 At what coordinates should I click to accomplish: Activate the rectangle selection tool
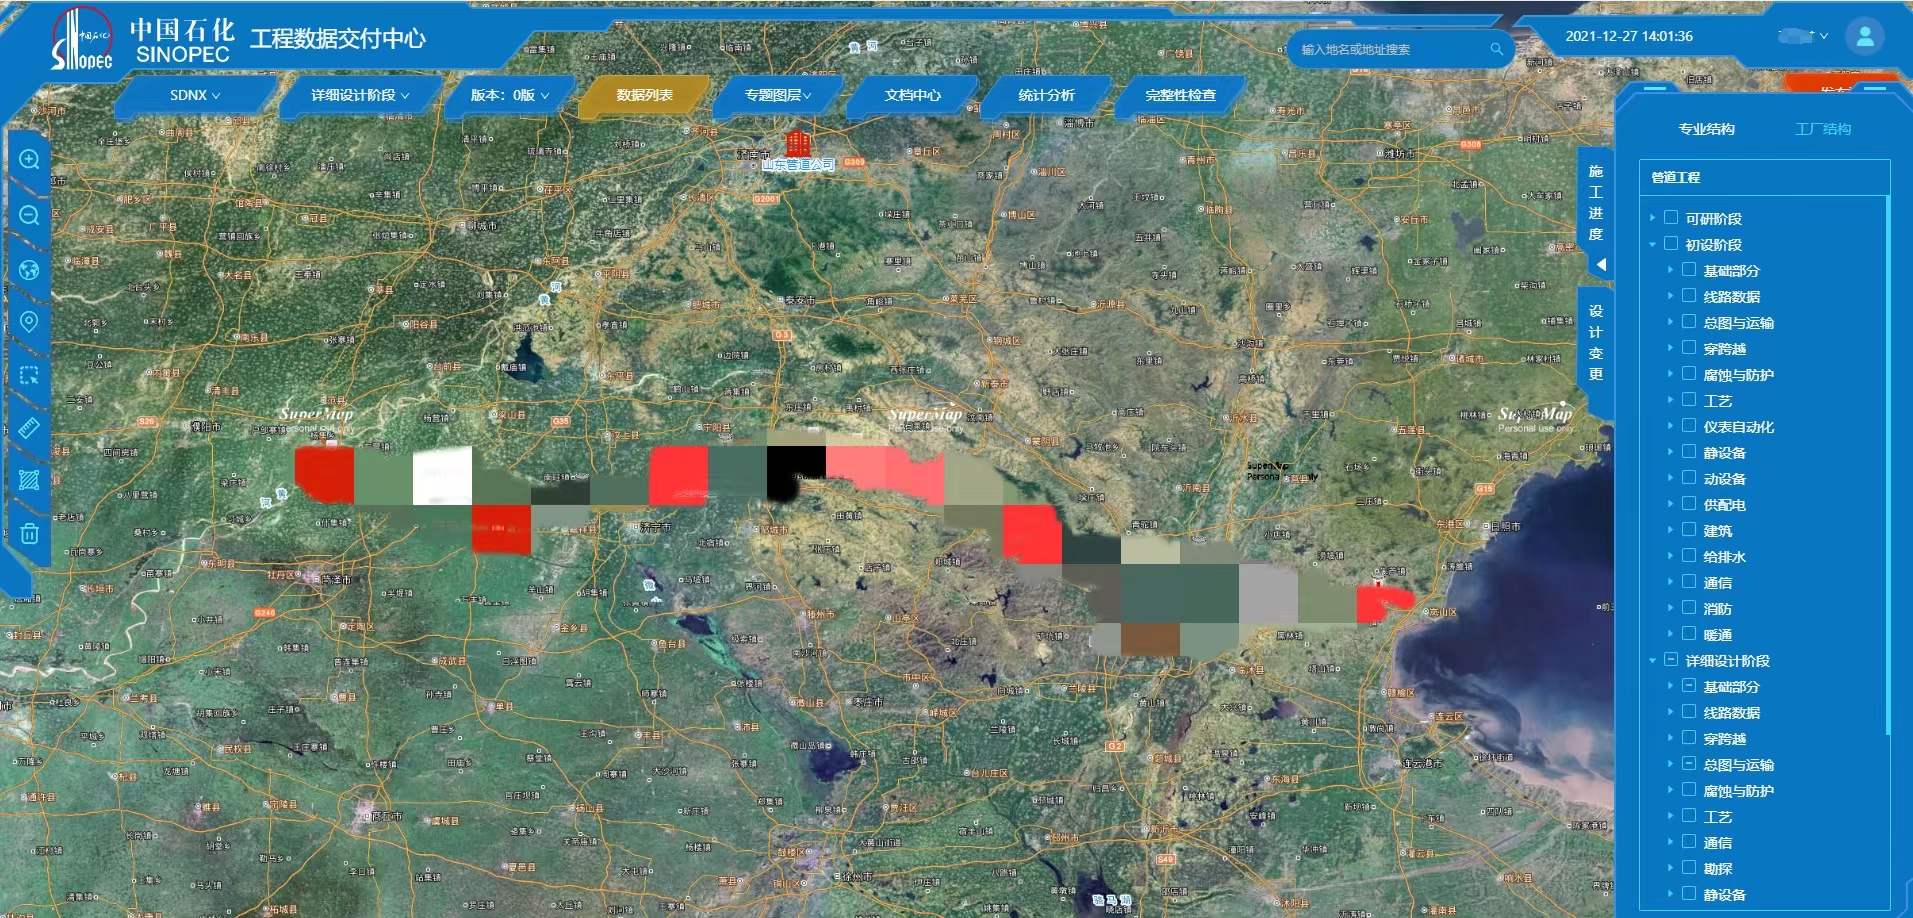coord(29,375)
